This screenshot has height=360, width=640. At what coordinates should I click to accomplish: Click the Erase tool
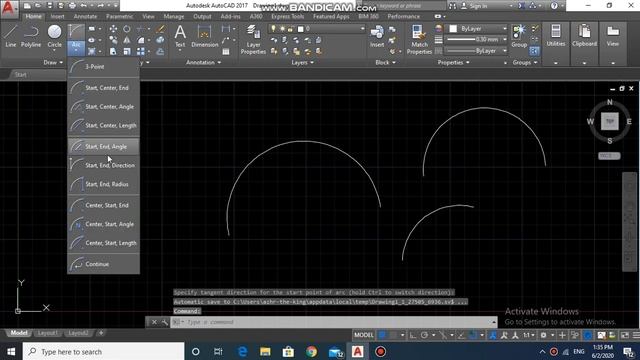click(x=161, y=29)
